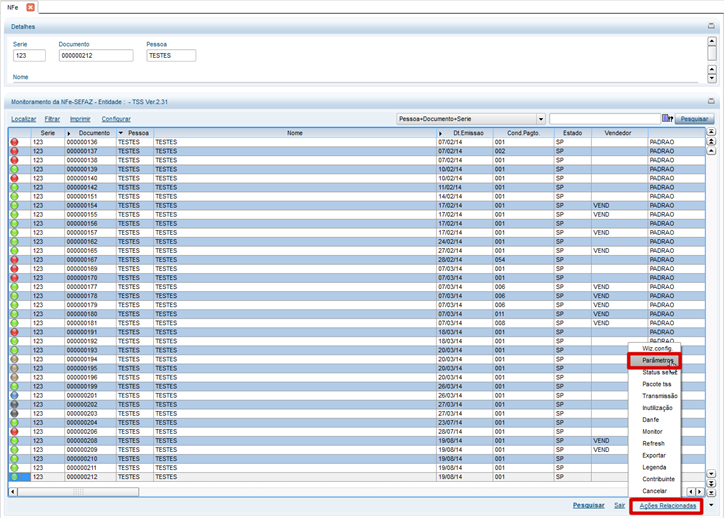Viewport: 724px width, 518px height.
Task: Collapse the Detalhes panel
Action: point(711,26)
